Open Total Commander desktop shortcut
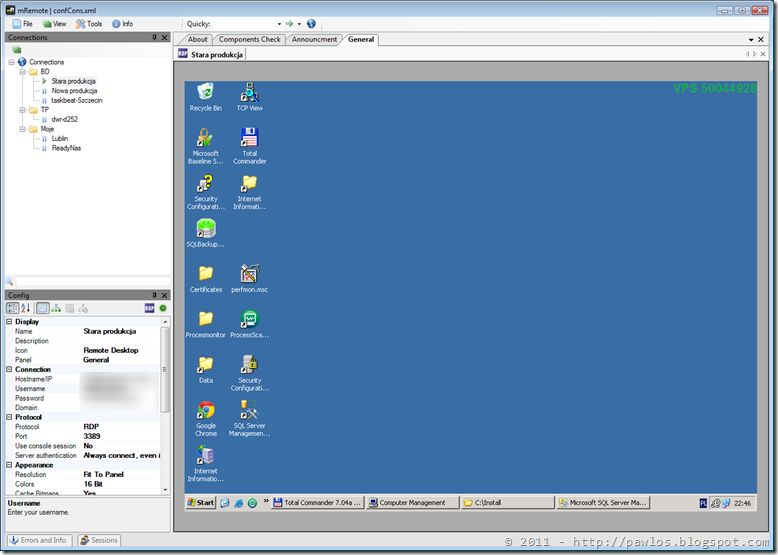The height and width of the screenshot is (555, 778). pos(250,146)
